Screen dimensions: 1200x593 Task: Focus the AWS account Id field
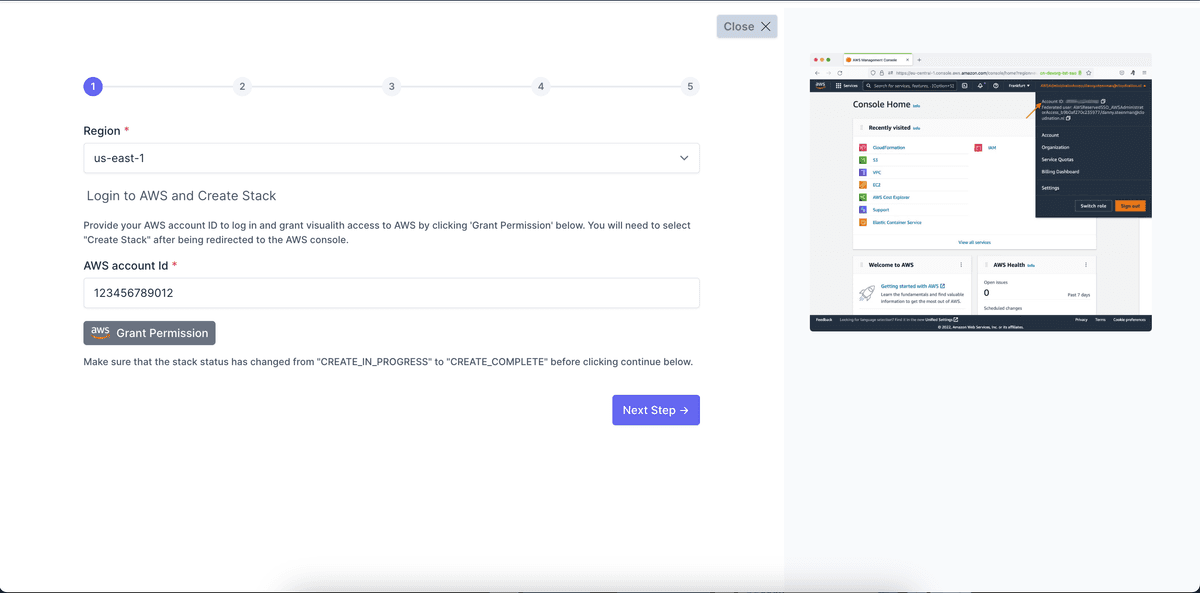tap(390, 293)
